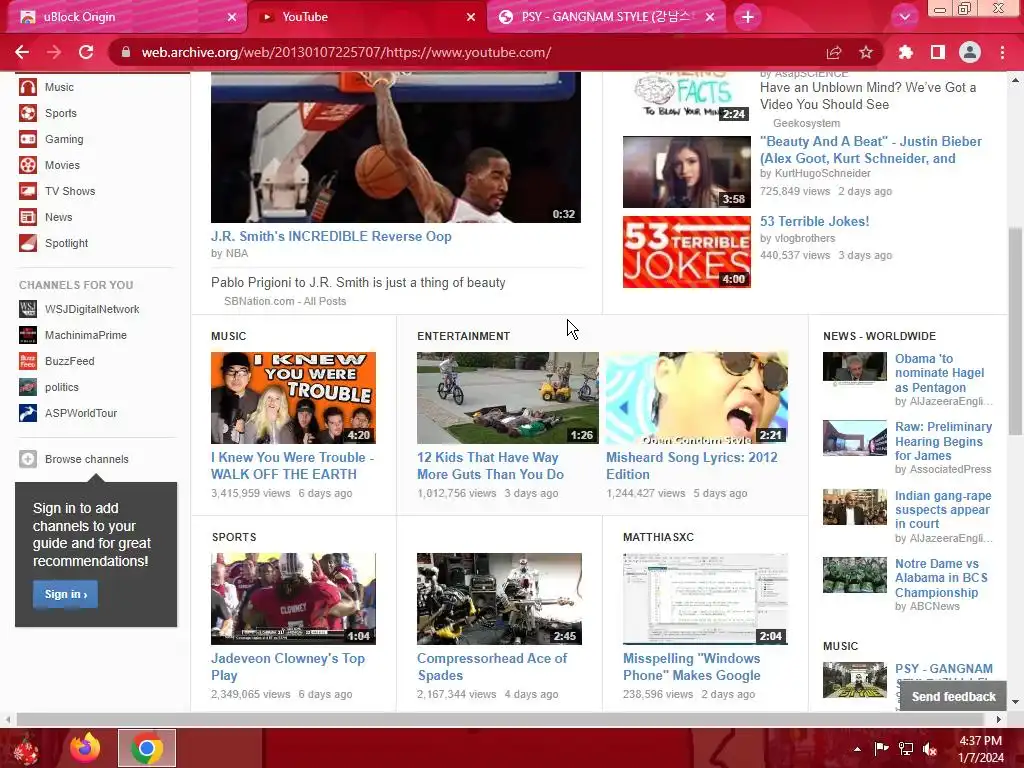The image size is (1024, 768).
Task: Click the Send feedback button
Action: (x=953, y=697)
